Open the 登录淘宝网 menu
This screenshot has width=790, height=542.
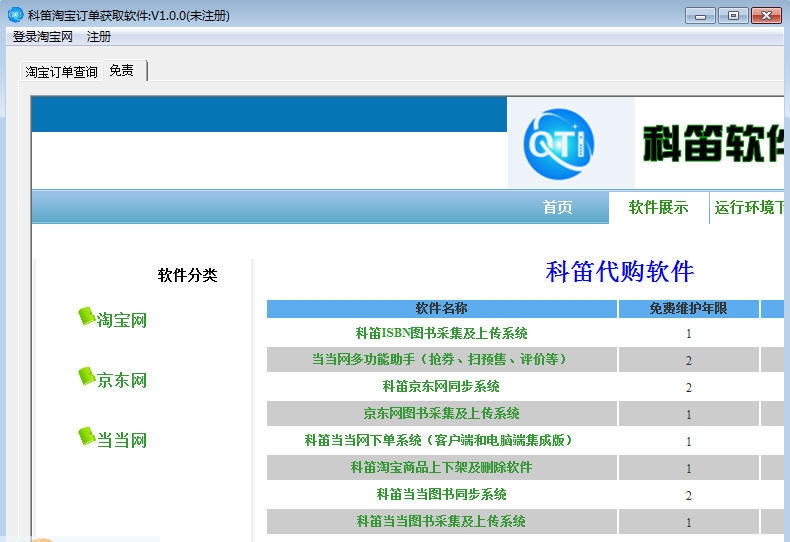[x=43, y=37]
